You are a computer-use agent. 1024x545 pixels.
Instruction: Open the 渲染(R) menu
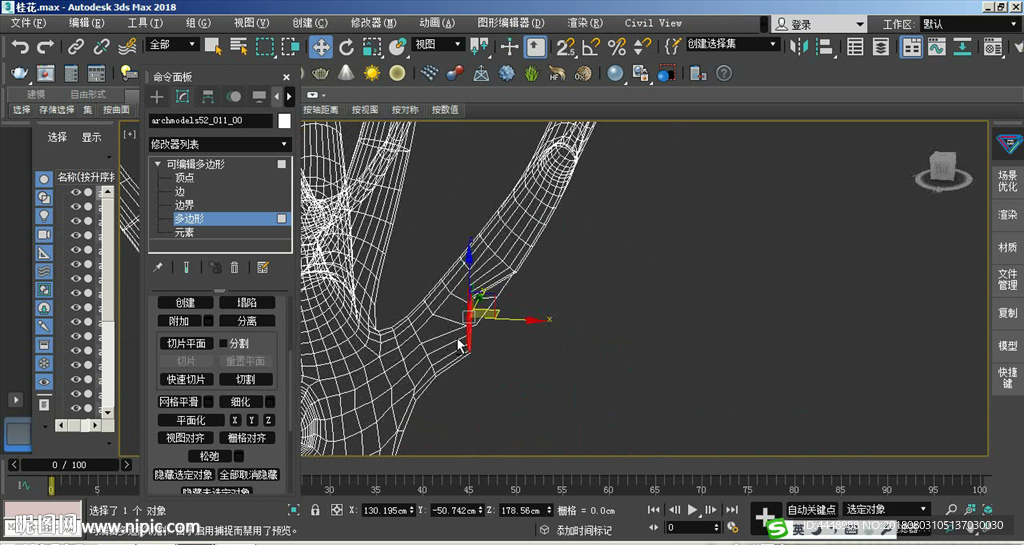coord(585,23)
